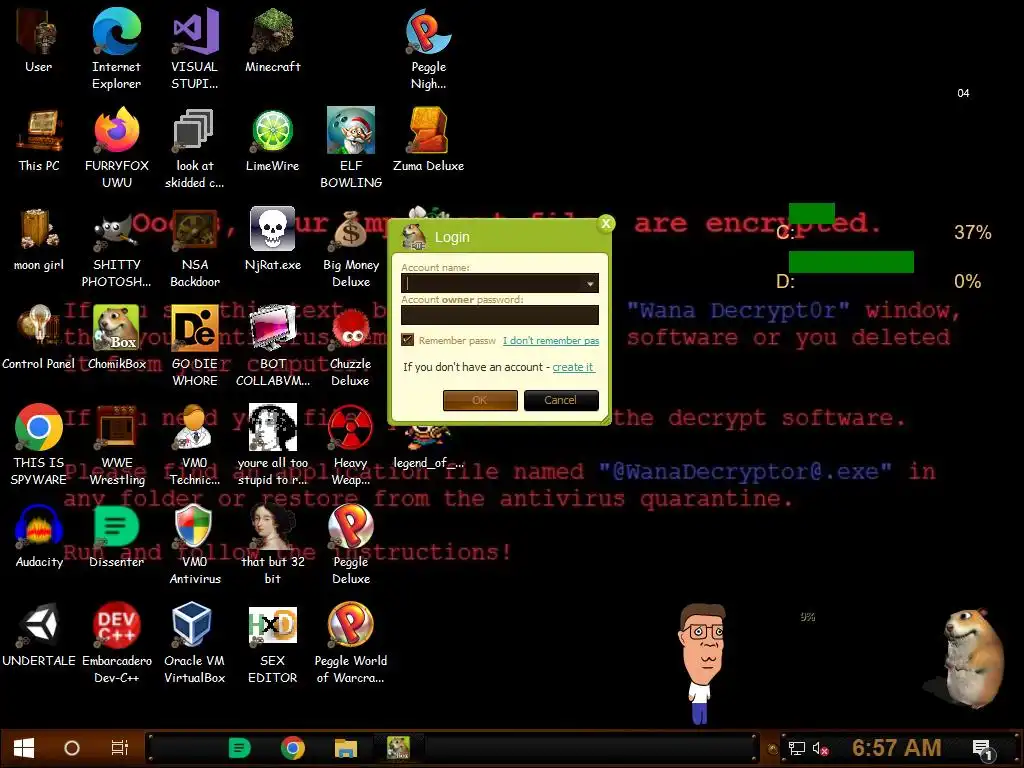
Task: Open the SHITTY PHOTOSH... GIMP shortcut
Action: (116, 248)
